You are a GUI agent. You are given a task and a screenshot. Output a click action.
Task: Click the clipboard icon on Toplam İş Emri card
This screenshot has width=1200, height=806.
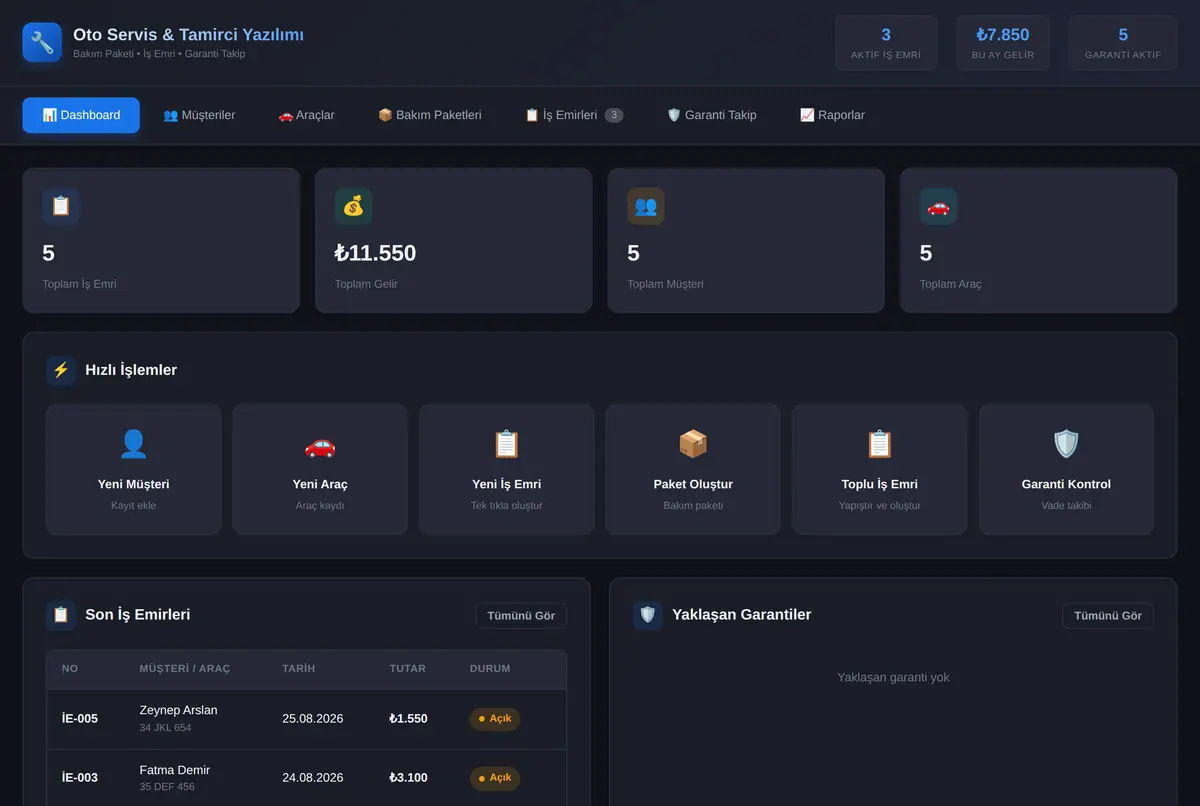(61, 206)
